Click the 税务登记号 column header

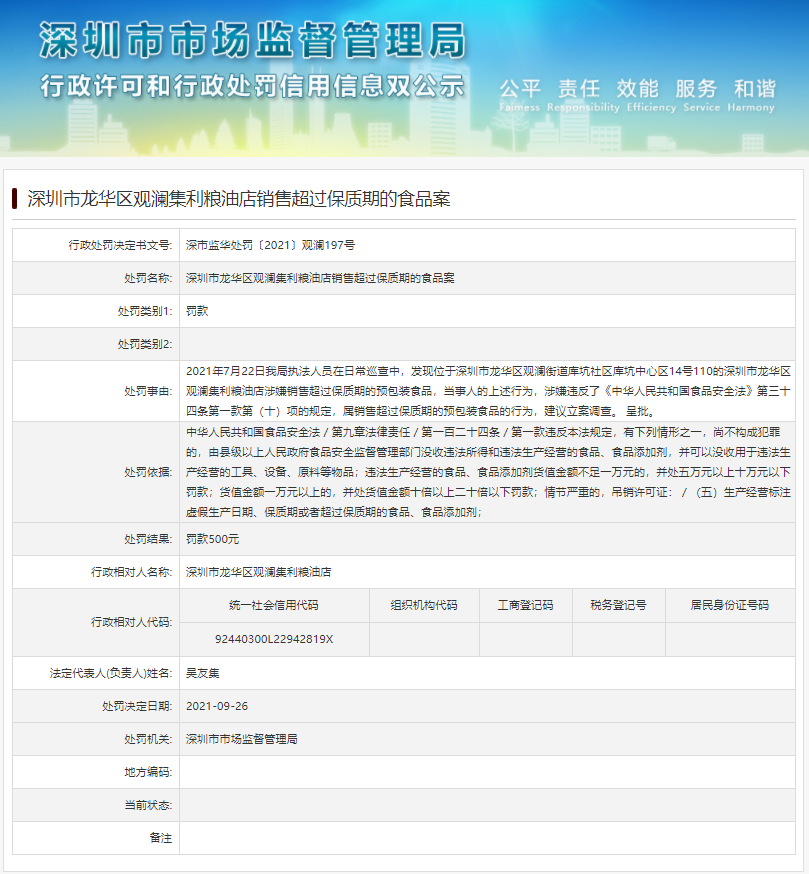click(618, 605)
